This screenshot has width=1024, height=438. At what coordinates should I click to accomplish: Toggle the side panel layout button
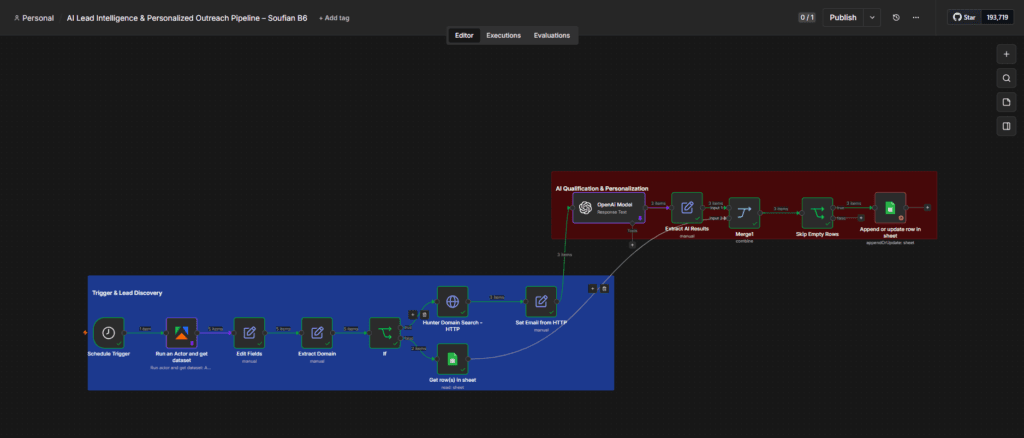pos(1006,126)
